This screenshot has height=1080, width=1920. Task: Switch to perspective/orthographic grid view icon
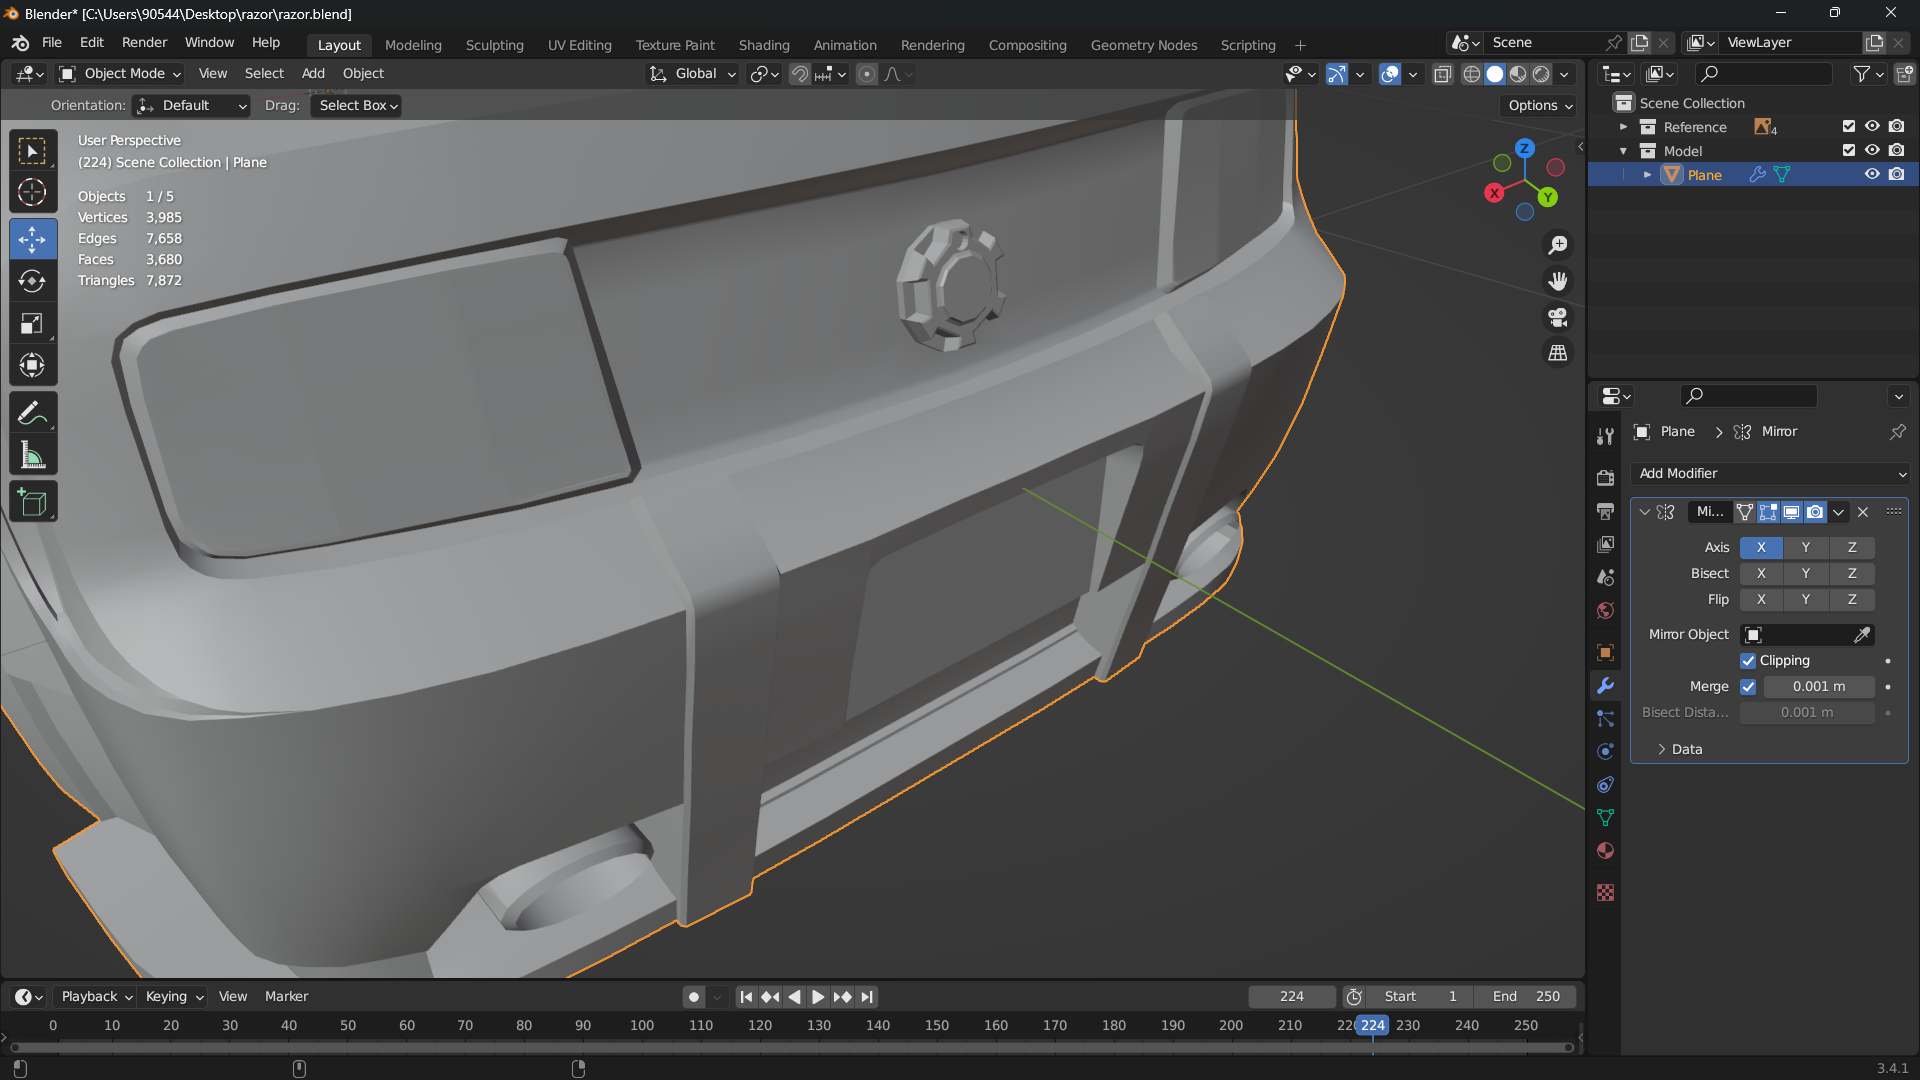1558,354
